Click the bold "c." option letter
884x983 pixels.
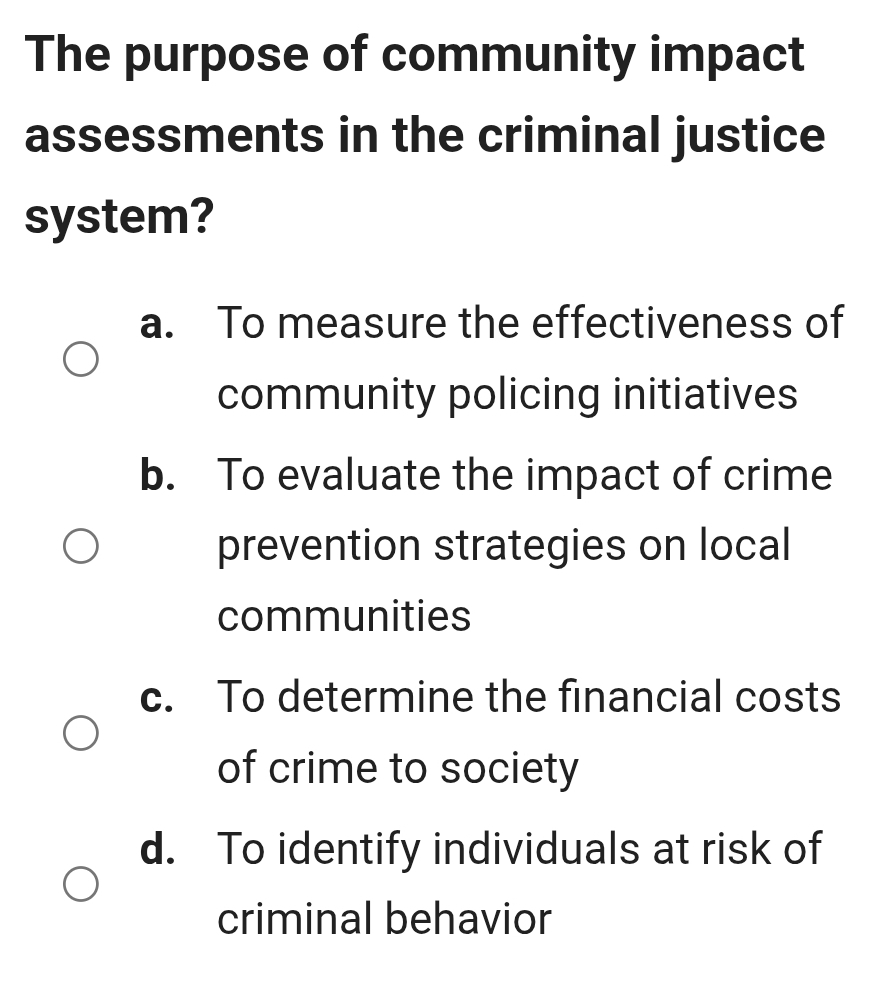click(158, 697)
